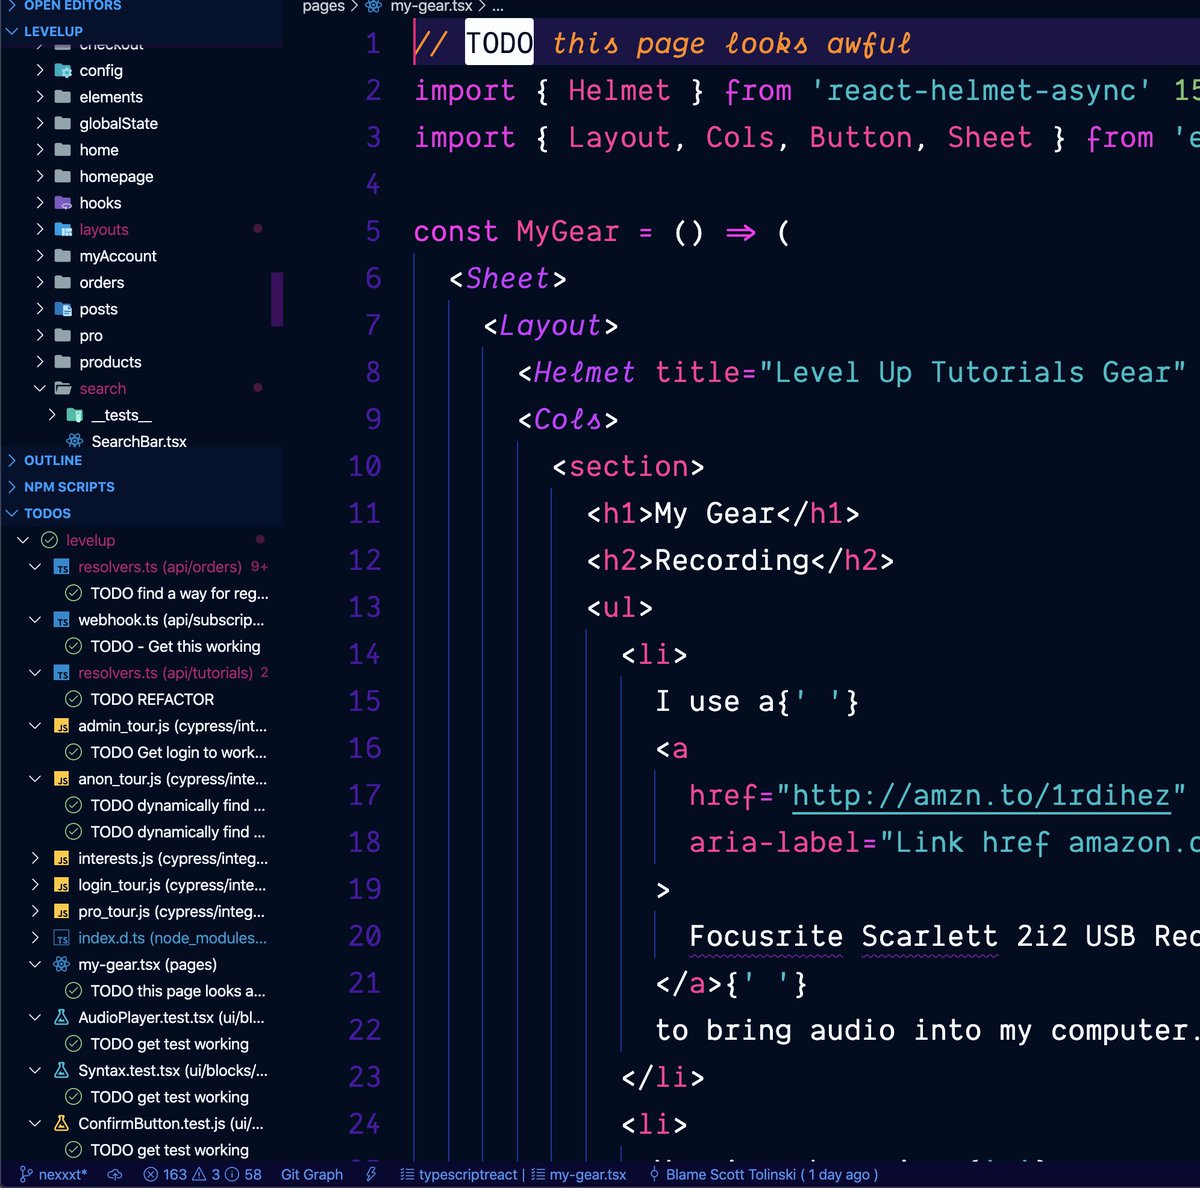Expand interests.js in the TODOS tree
Screen dimensions: 1200x1188
[35, 858]
